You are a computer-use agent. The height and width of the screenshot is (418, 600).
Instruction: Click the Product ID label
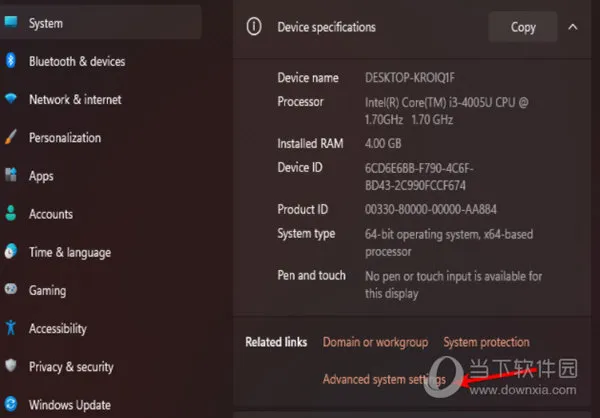[303, 209]
